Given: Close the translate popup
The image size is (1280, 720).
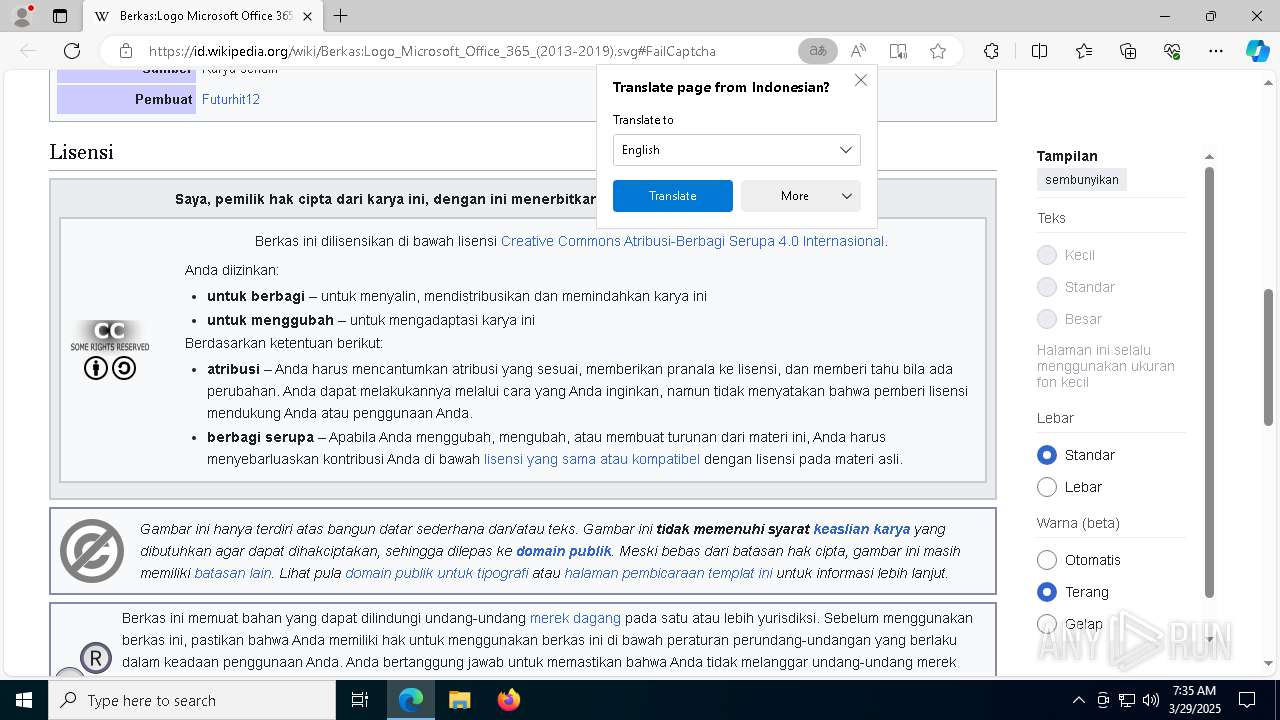Looking at the screenshot, I should (x=860, y=80).
